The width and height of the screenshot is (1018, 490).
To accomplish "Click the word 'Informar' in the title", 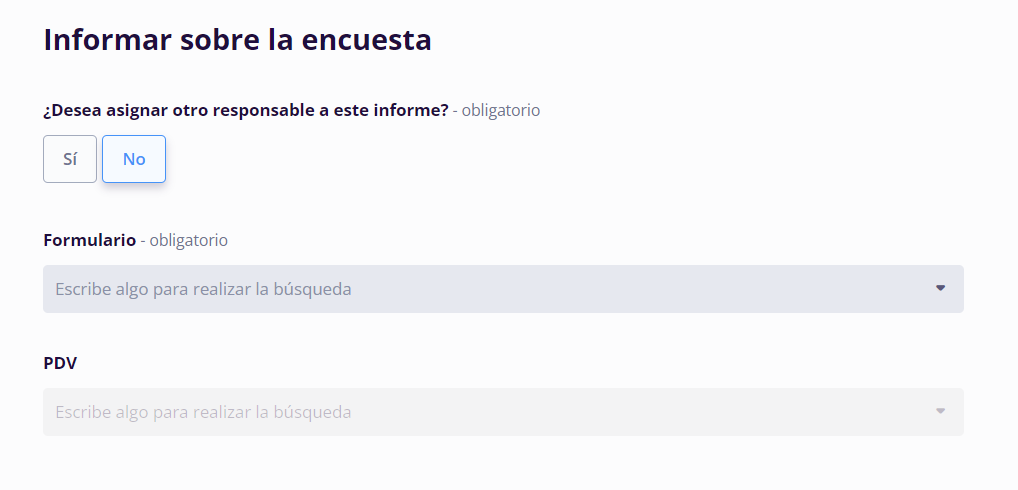I will (x=107, y=40).
